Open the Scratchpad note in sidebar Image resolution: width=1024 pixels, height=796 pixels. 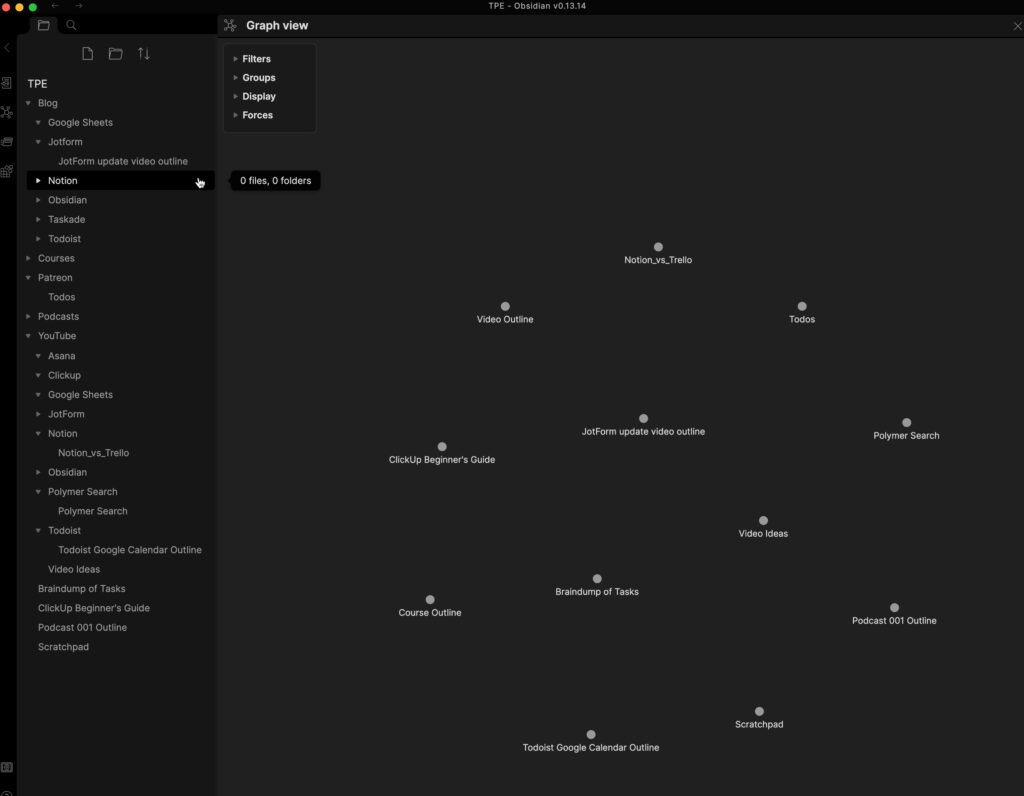[x=63, y=647]
